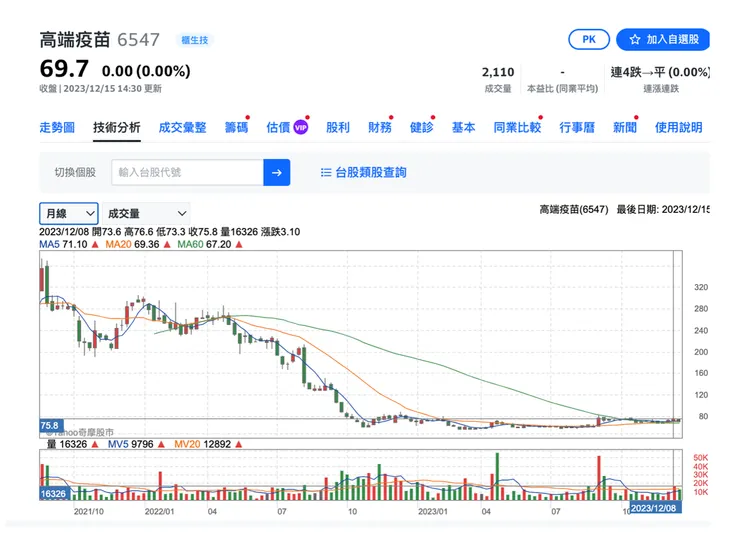Click the red up-arrow beside MA20
The image size is (740, 547).
click(x=167, y=244)
